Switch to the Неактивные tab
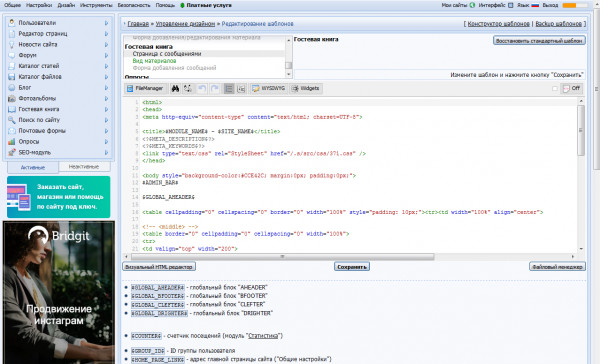Image resolution: width=600 pixels, height=364 pixels. [x=84, y=166]
